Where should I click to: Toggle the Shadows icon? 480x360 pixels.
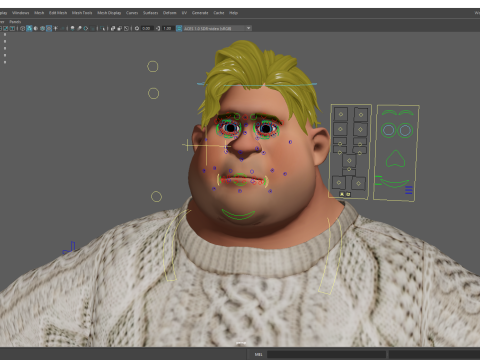click(62, 28)
